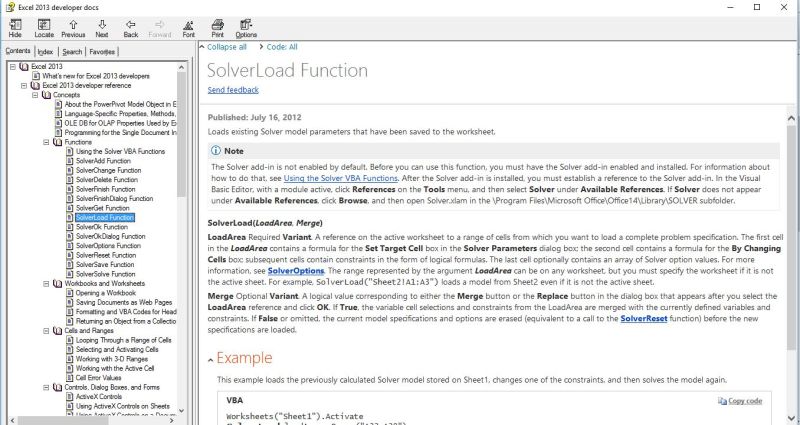Click the Send feedback link
This screenshot has height=425, width=800.
(233, 90)
